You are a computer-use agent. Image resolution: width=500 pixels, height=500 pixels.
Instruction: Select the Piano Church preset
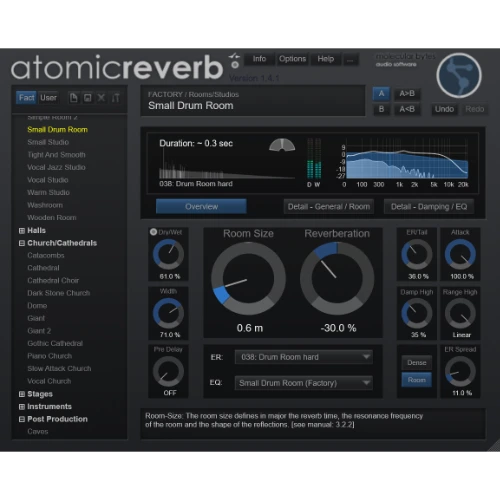(x=49, y=356)
